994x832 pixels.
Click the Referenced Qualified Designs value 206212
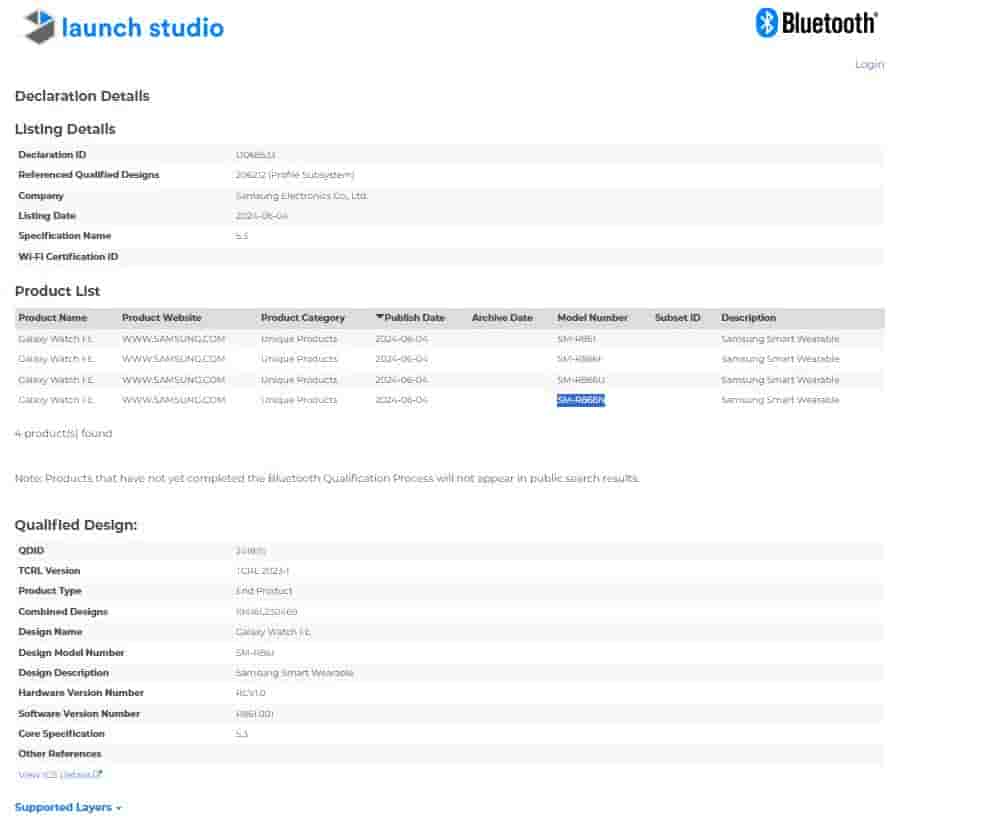click(250, 175)
